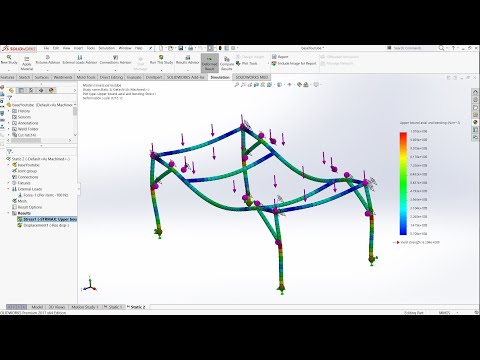Open the ConfigurationManager tab
Image resolution: width=480 pixels, height=360 pixels.
point(31,90)
